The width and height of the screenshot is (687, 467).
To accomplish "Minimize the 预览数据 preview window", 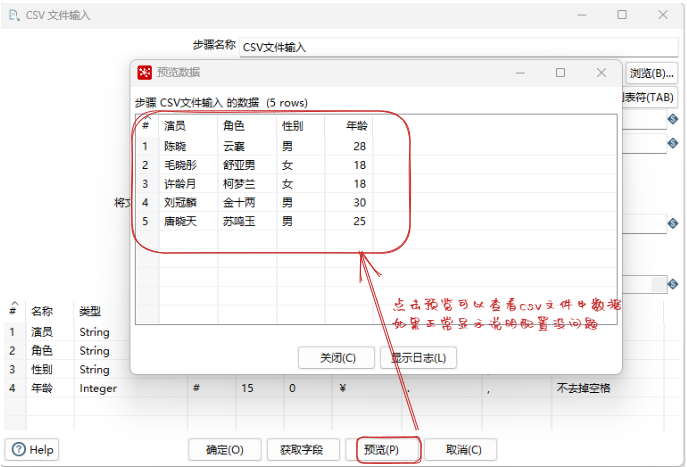I will pyautogui.click(x=520, y=73).
